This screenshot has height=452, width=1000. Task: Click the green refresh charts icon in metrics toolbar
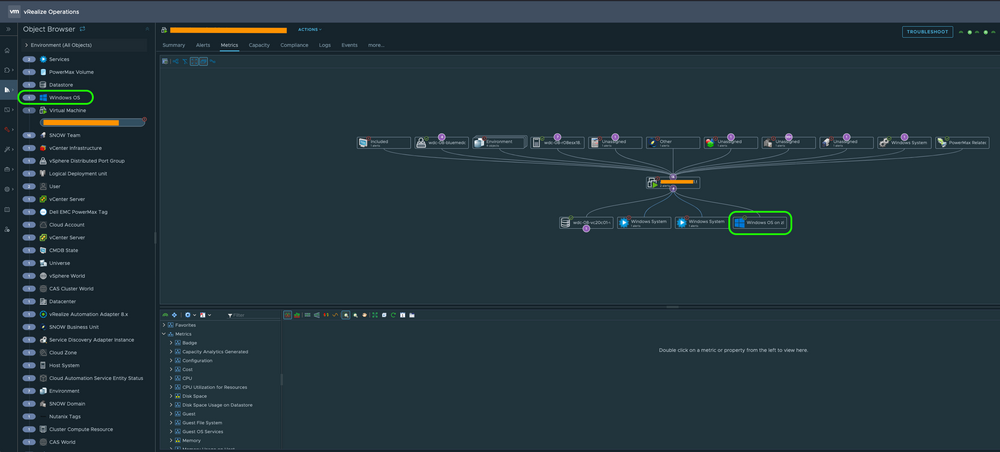pos(393,315)
